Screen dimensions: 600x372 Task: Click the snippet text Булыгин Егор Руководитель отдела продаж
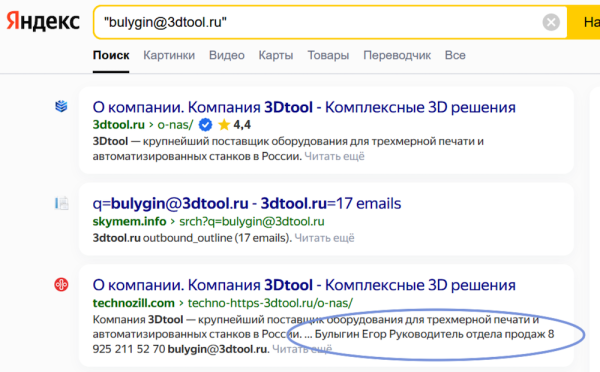coord(430,334)
